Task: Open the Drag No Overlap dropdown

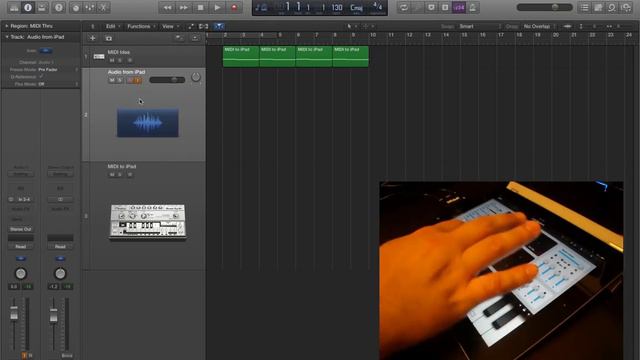Action: coord(540,26)
